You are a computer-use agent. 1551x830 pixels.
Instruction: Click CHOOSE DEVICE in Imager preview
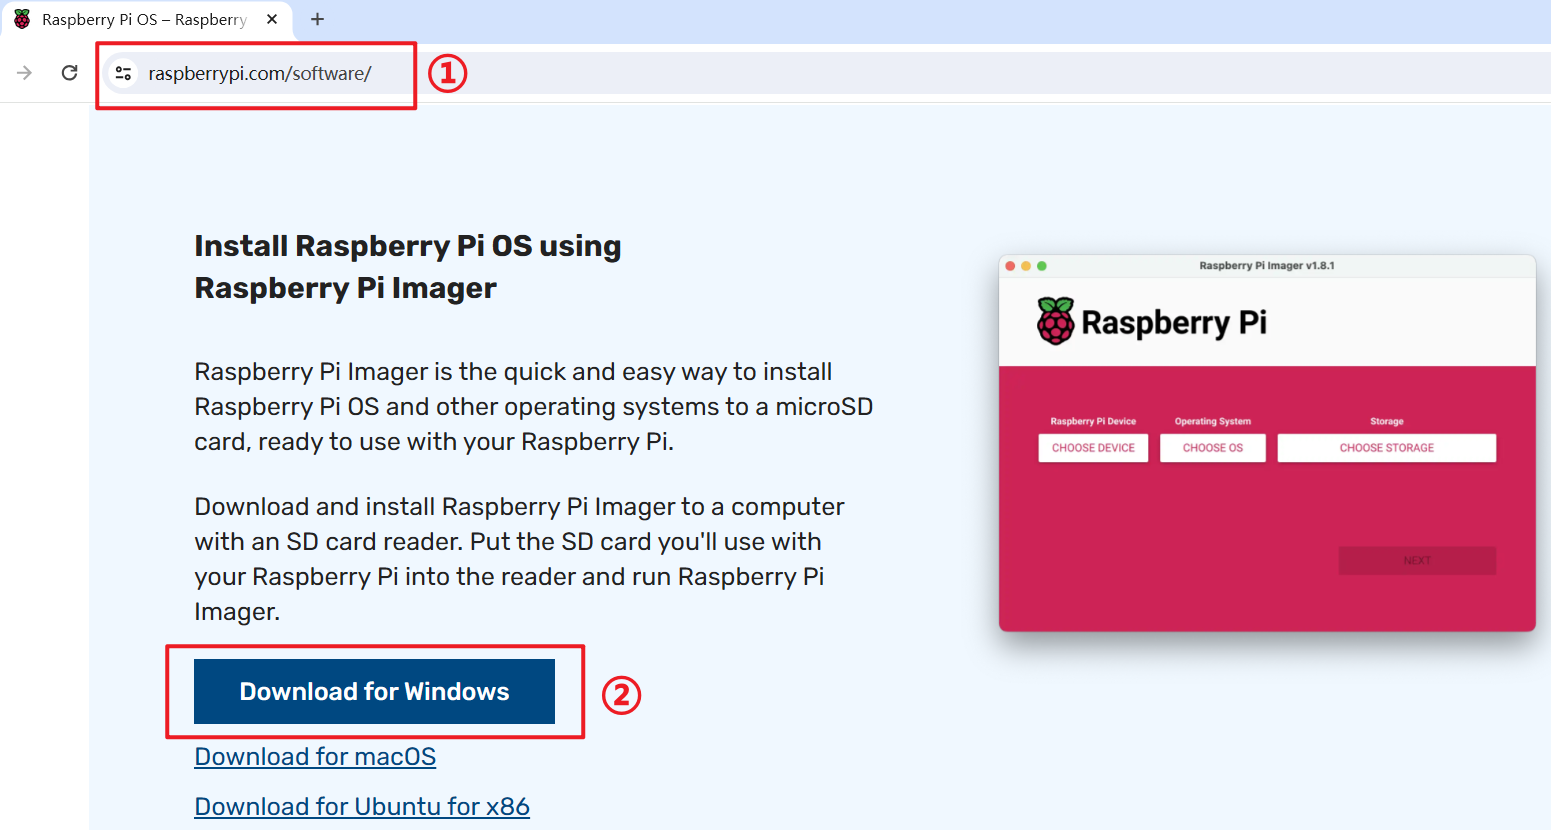click(x=1093, y=448)
